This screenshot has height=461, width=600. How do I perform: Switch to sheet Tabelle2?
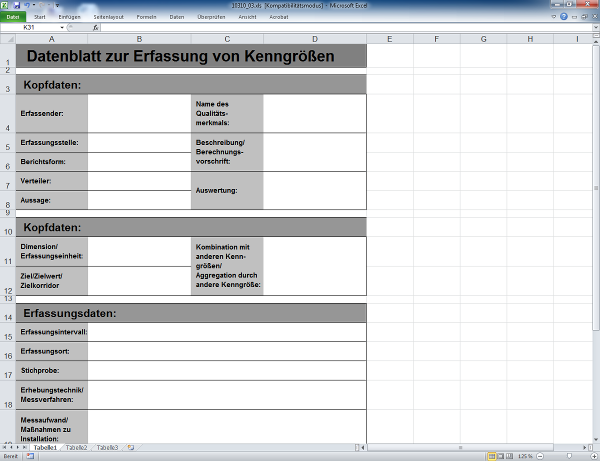(x=77, y=447)
